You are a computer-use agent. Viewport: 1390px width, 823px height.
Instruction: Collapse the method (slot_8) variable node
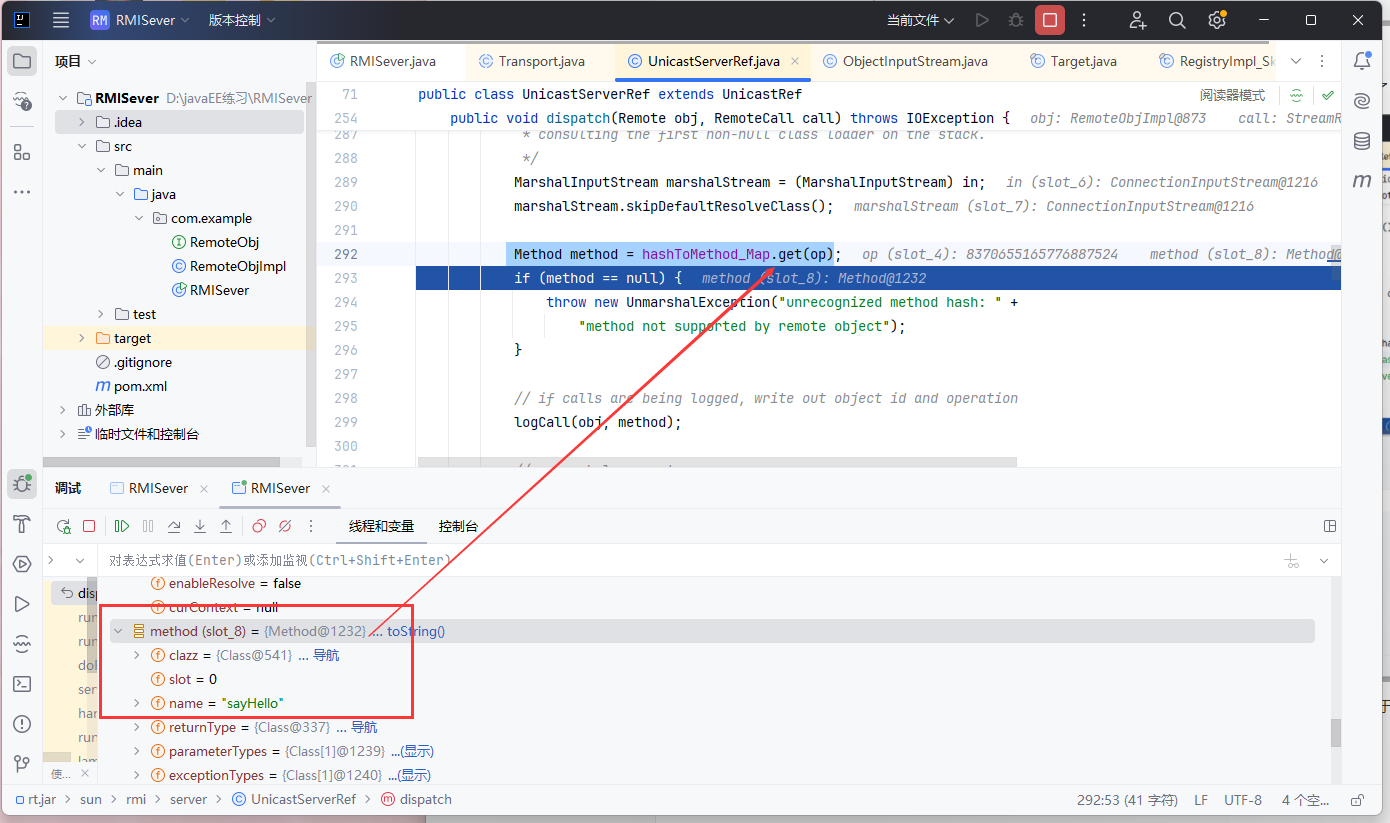[119, 631]
